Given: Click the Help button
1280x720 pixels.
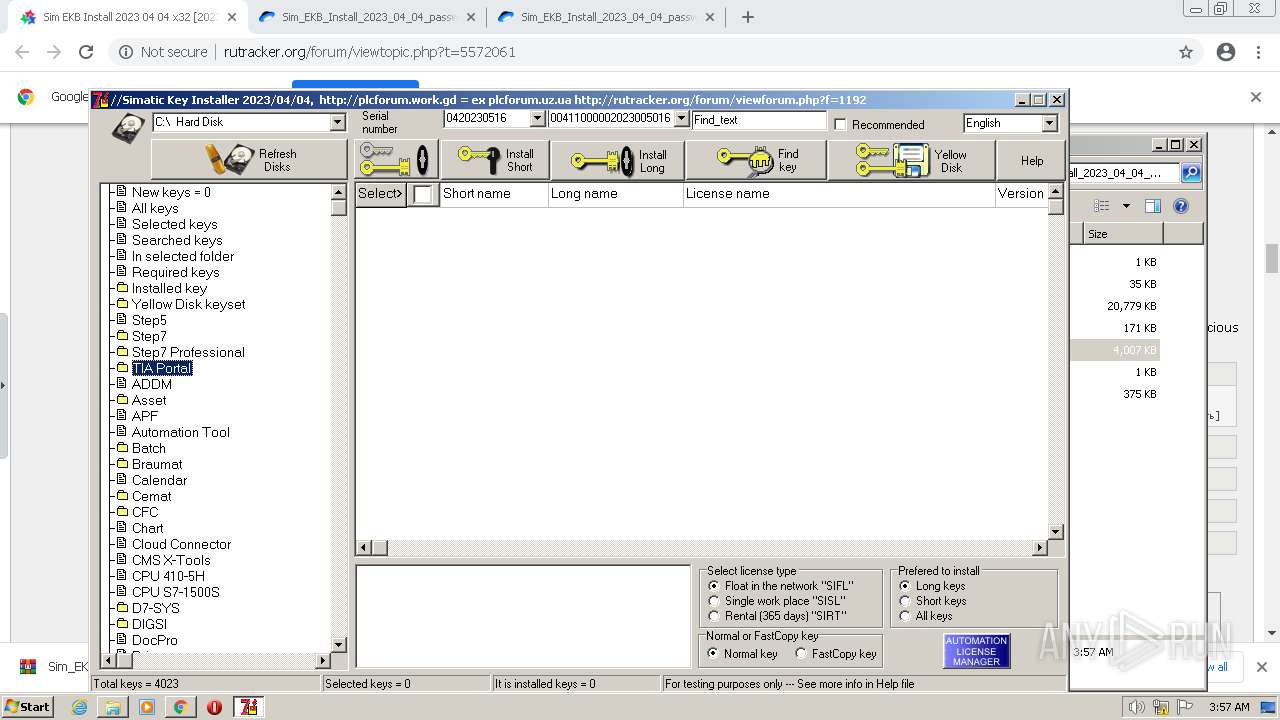Looking at the screenshot, I should [x=1032, y=160].
